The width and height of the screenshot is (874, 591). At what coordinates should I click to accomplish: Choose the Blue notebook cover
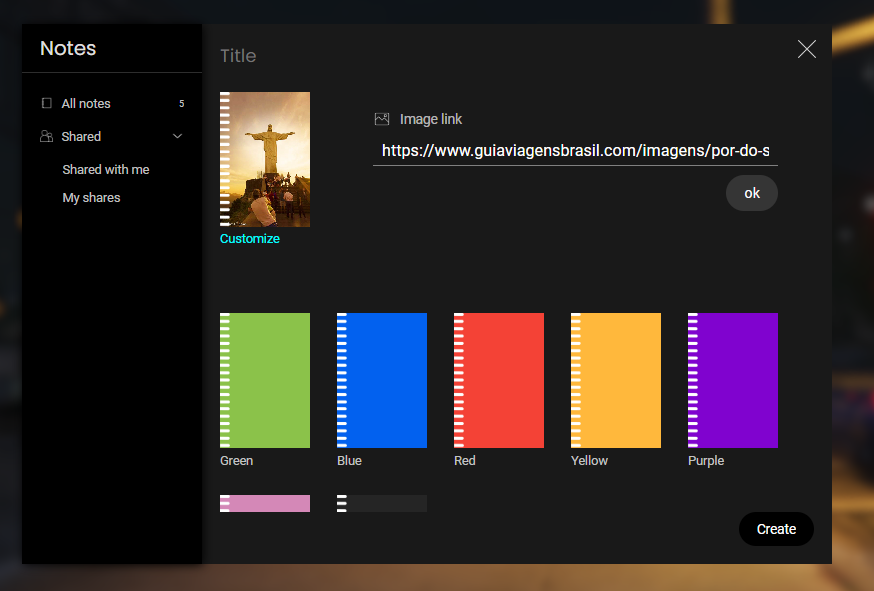[382, 380]
